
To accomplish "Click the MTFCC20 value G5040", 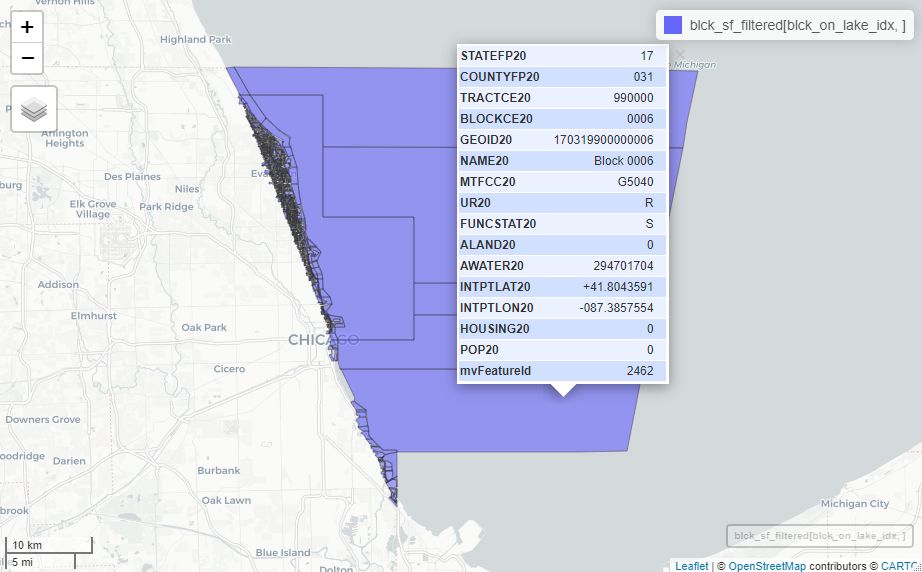I will click(x=635, y=182).
